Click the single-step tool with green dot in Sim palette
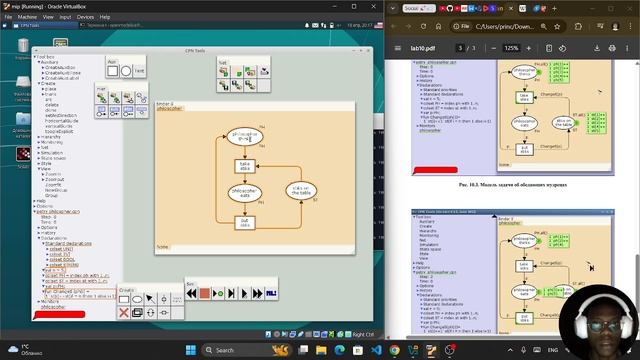640x360 pixels. tap(218, 293)
